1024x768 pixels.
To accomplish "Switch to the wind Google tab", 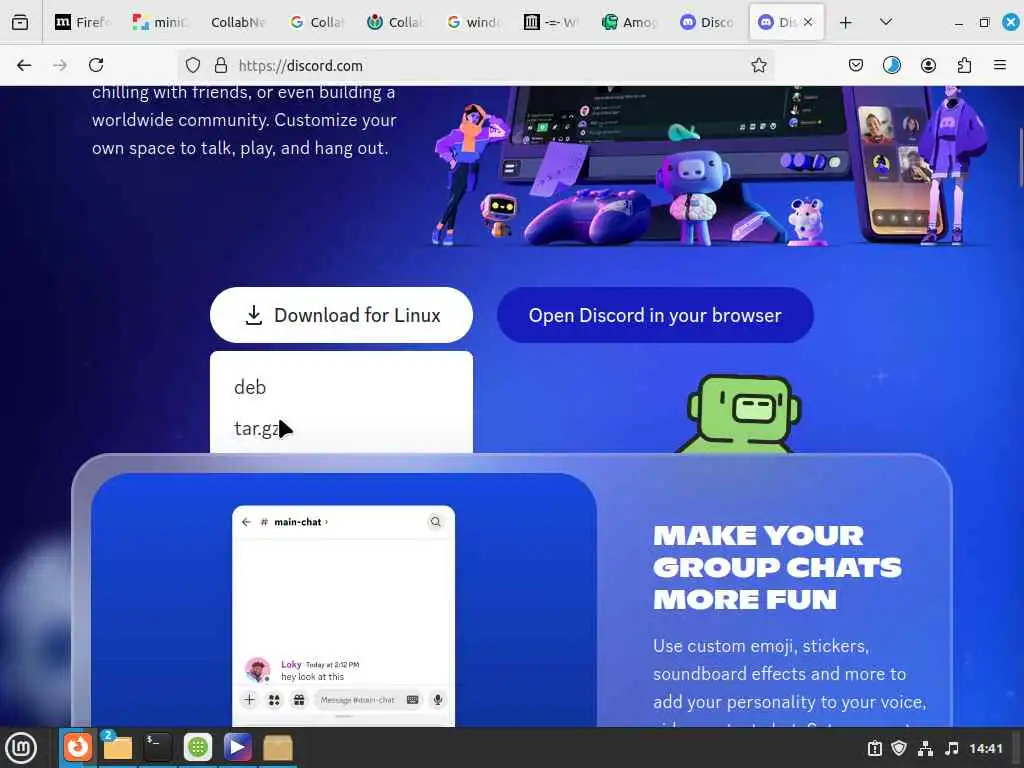I will pyautogui.click(x=473, y=23).
